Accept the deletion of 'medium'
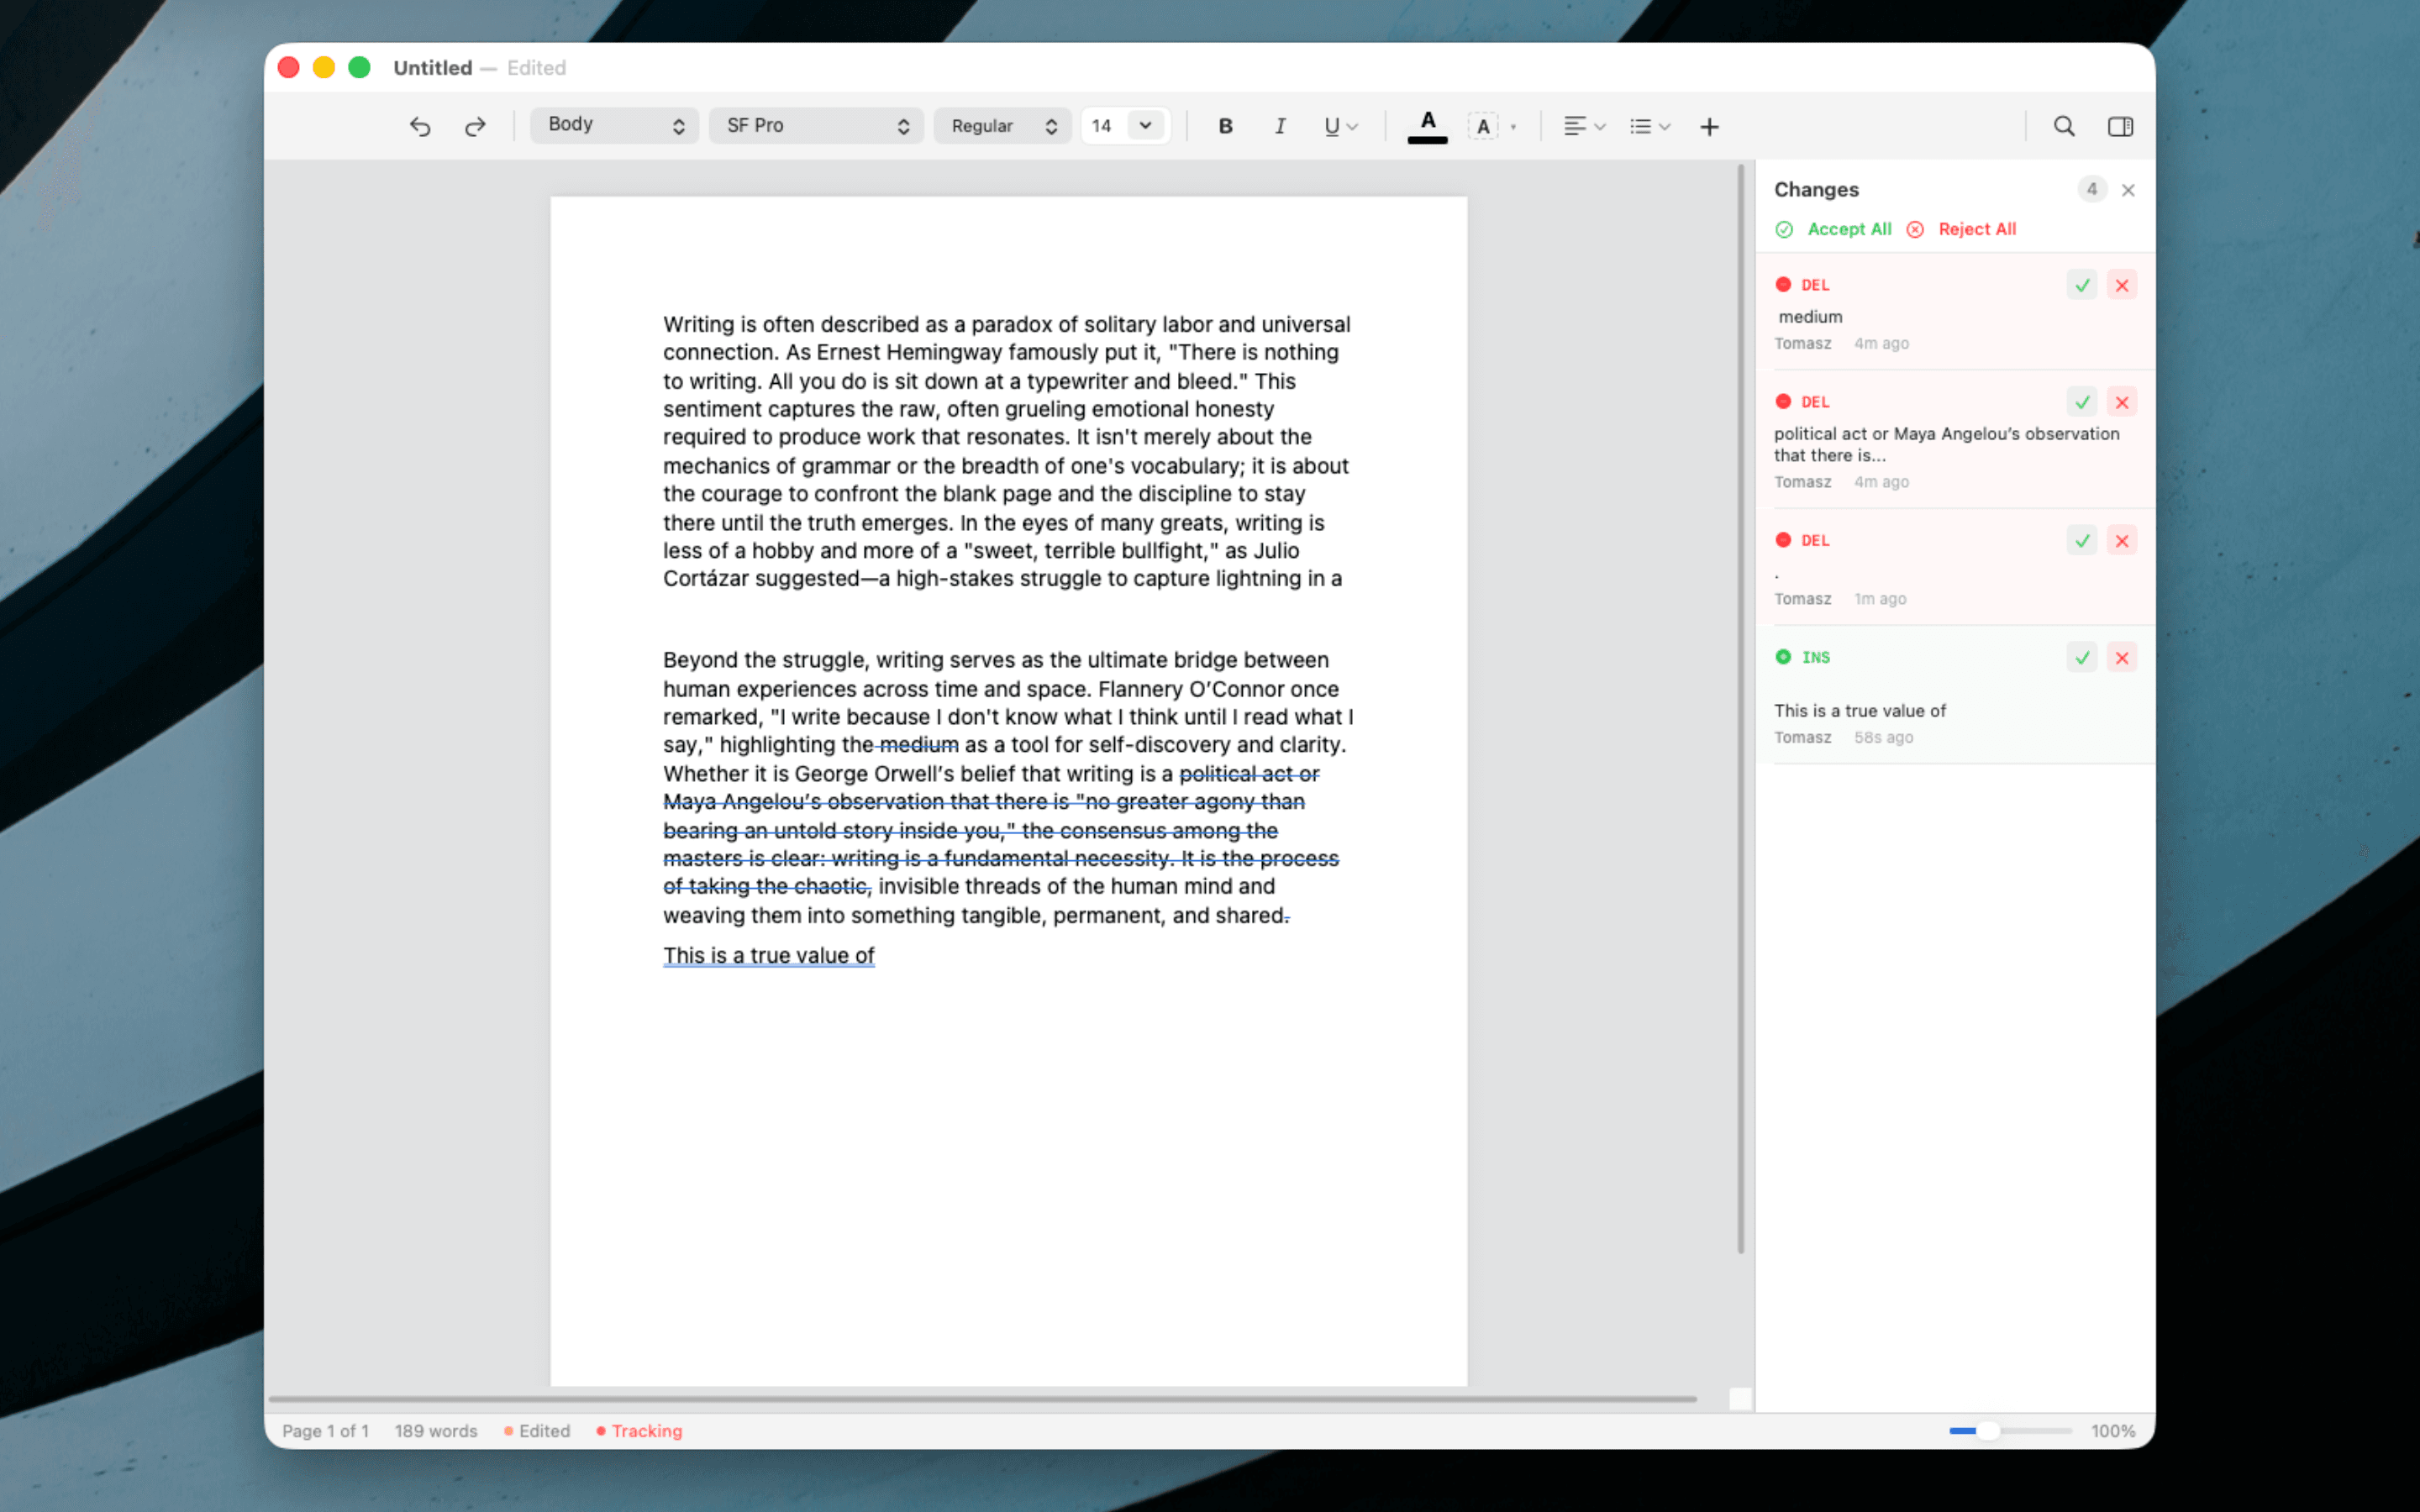Screen dimensions: 2420x1512 point(2081,284)
